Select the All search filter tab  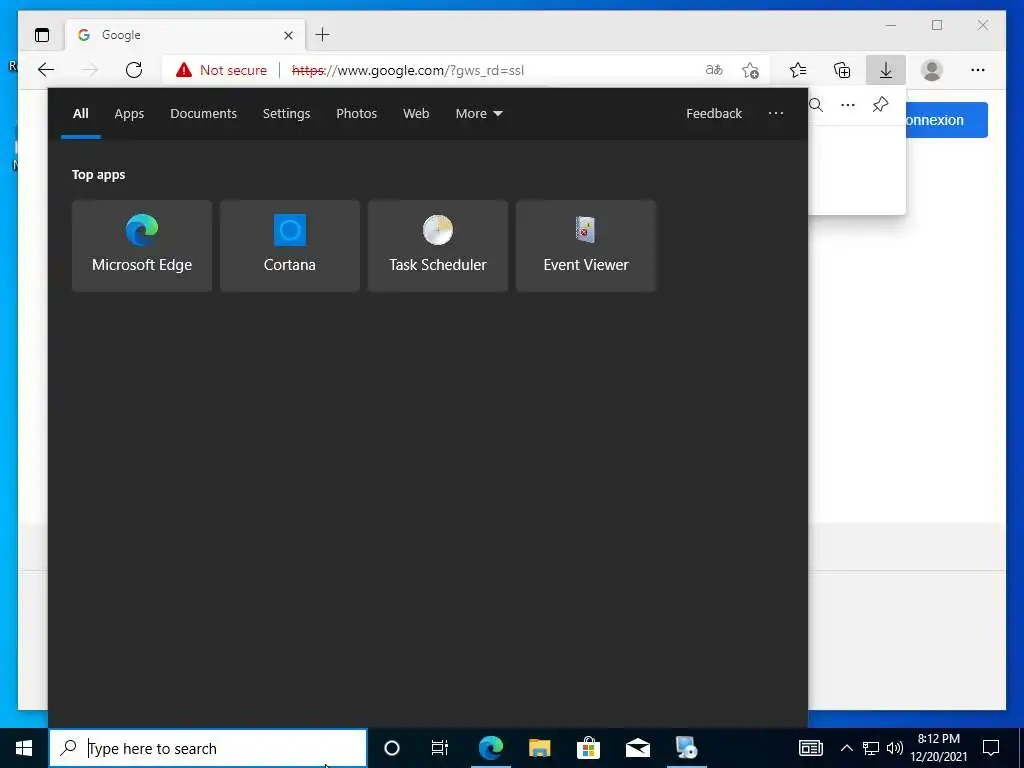coord(80,114)
